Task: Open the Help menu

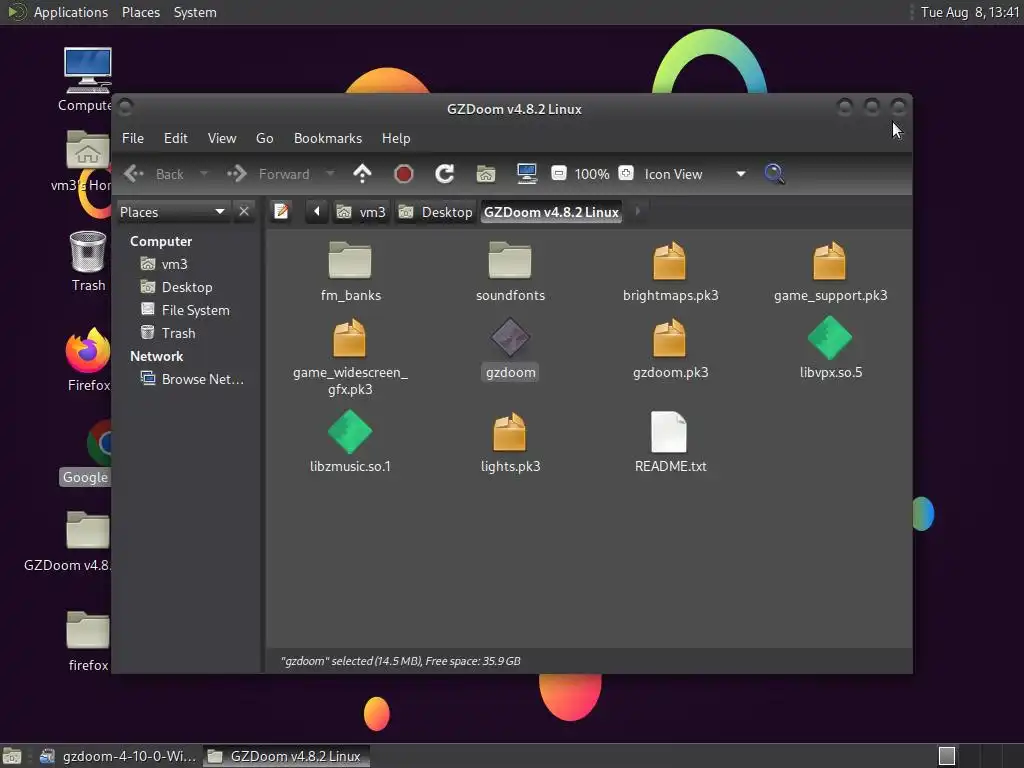Action: tap(396, 138)
